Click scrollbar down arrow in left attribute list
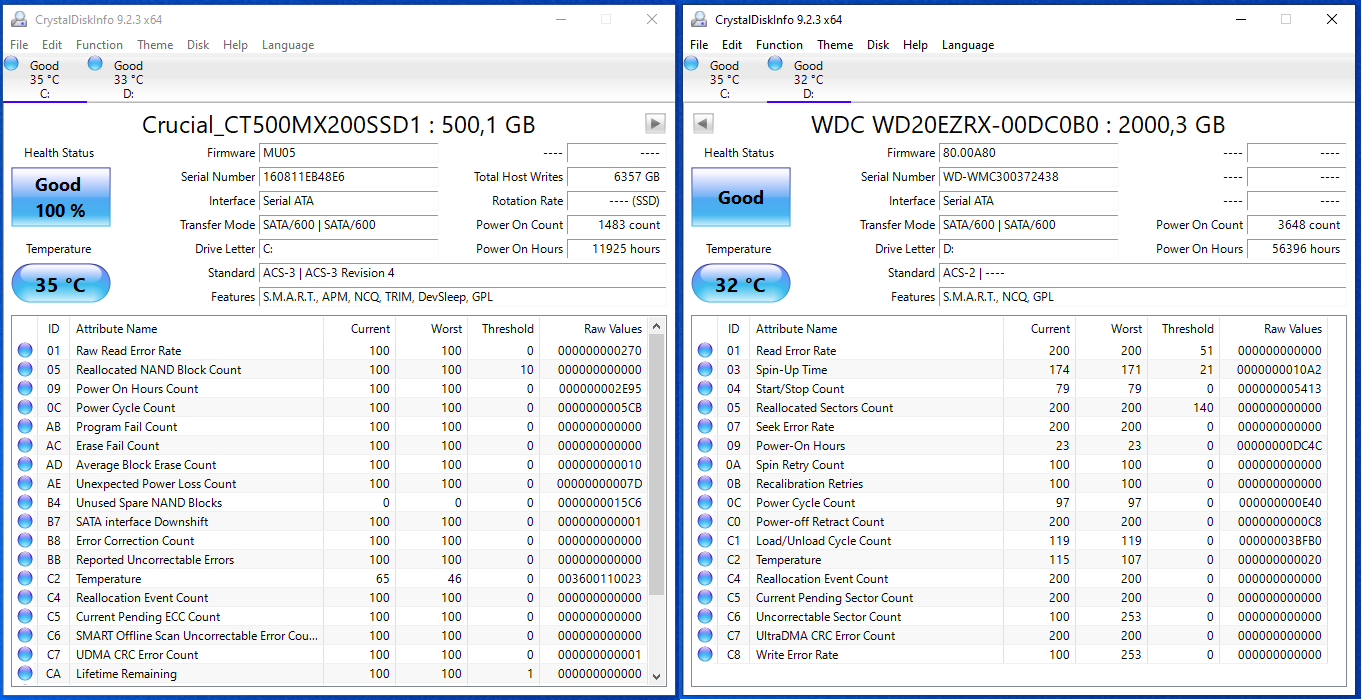Image resolution: width=1362 pixels, height=700 pixels. coord(657,676)
